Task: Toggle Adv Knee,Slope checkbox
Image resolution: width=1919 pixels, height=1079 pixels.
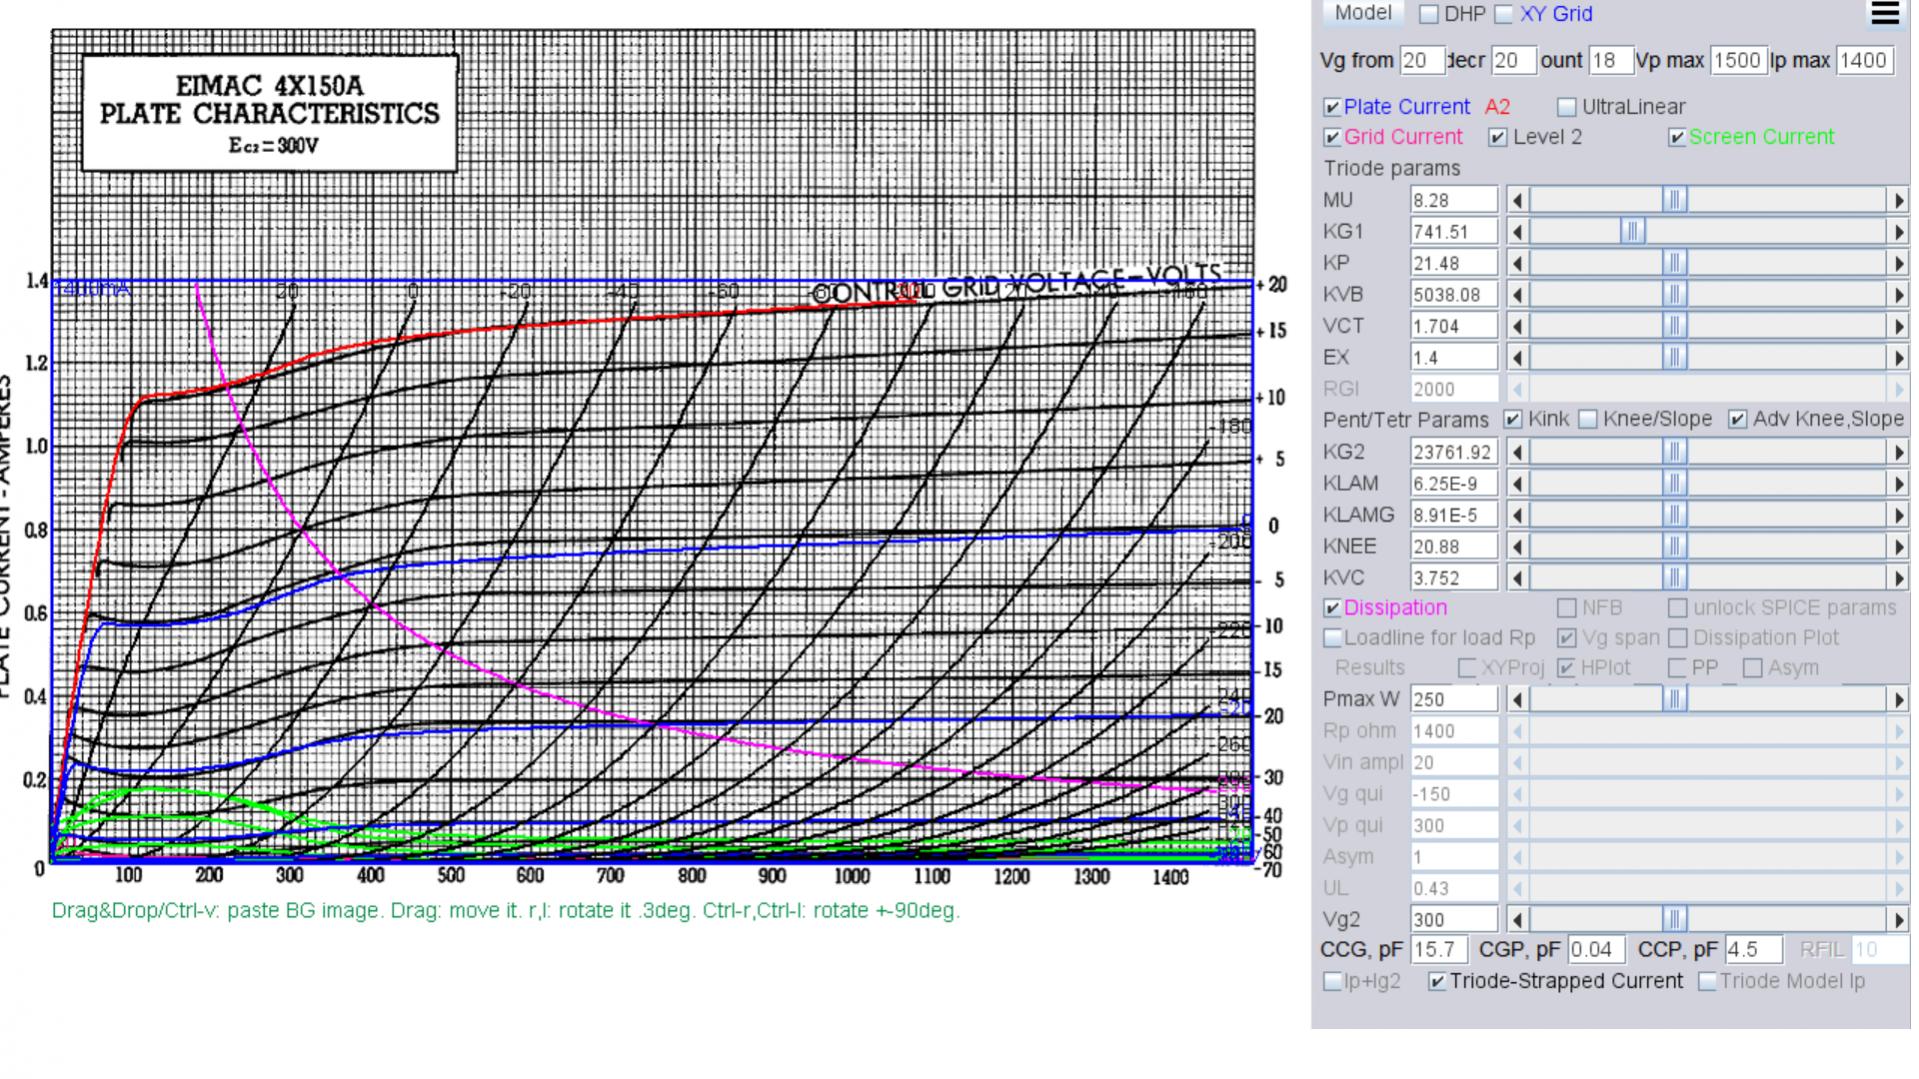Action: click(x=1738, y=419)
